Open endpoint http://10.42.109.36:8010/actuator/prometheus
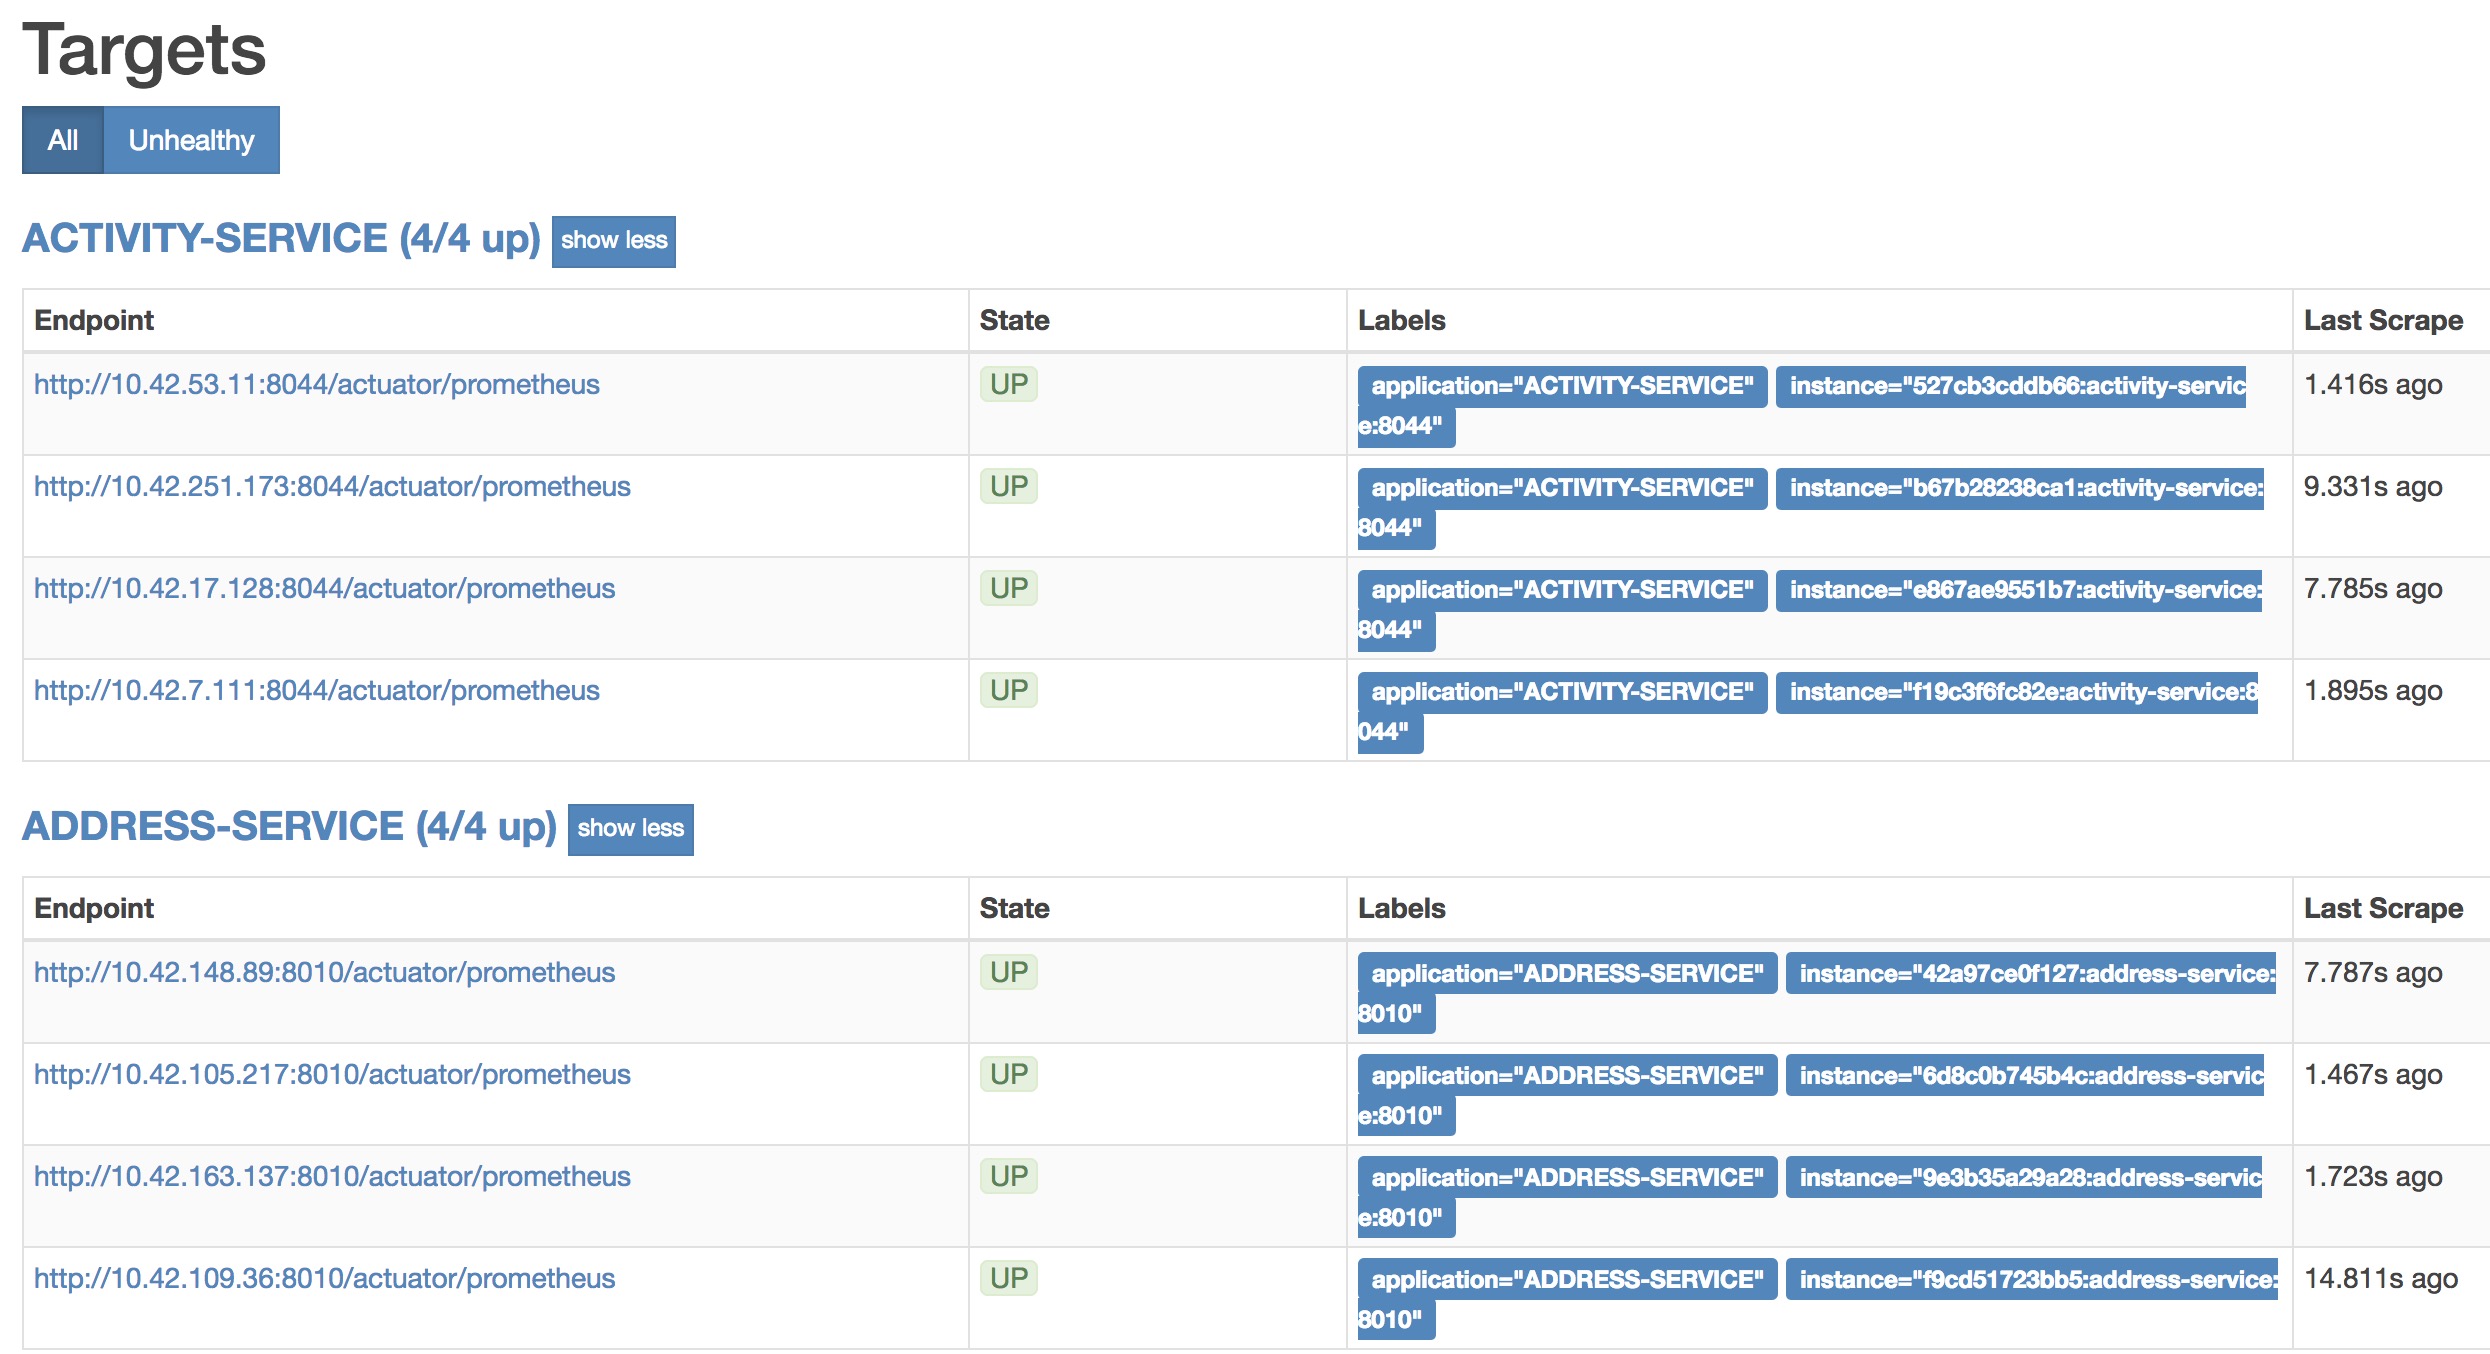Screen dimensions: 2490x1354 [324, 1279]
